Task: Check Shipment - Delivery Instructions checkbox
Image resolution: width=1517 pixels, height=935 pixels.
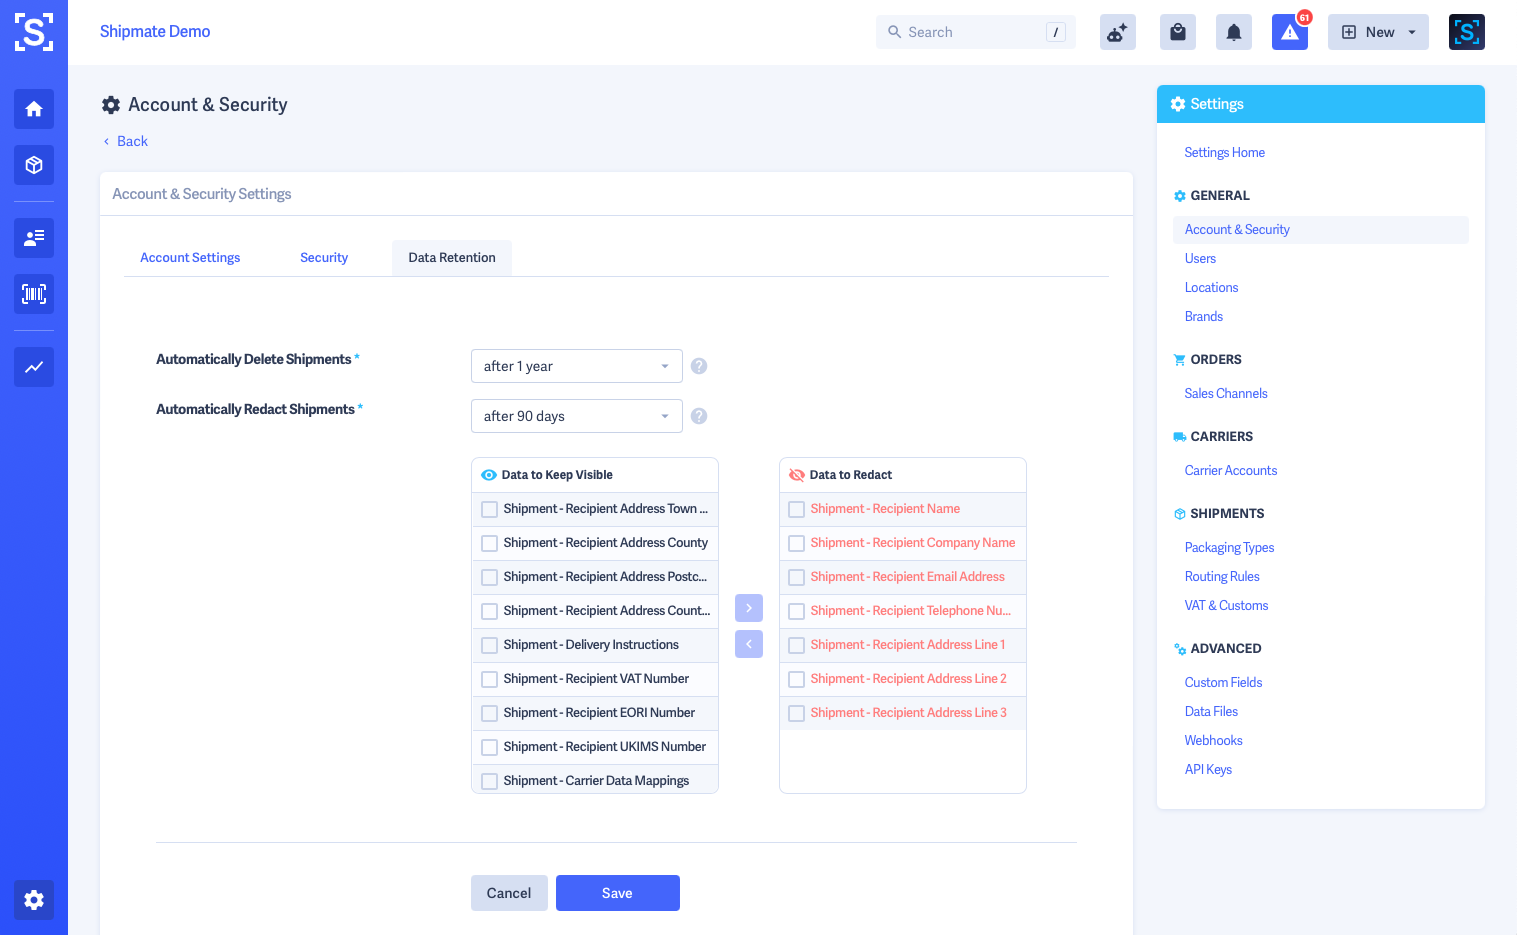Action: tap(489, 645)
